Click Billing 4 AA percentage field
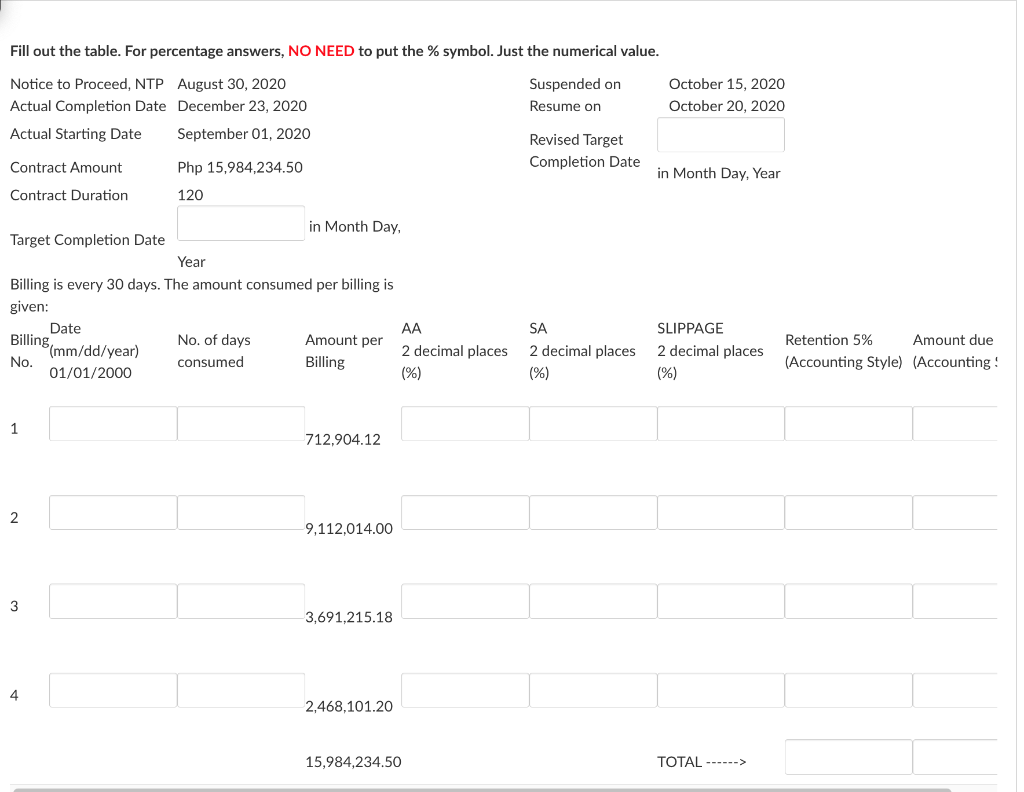 pos(465,690)
